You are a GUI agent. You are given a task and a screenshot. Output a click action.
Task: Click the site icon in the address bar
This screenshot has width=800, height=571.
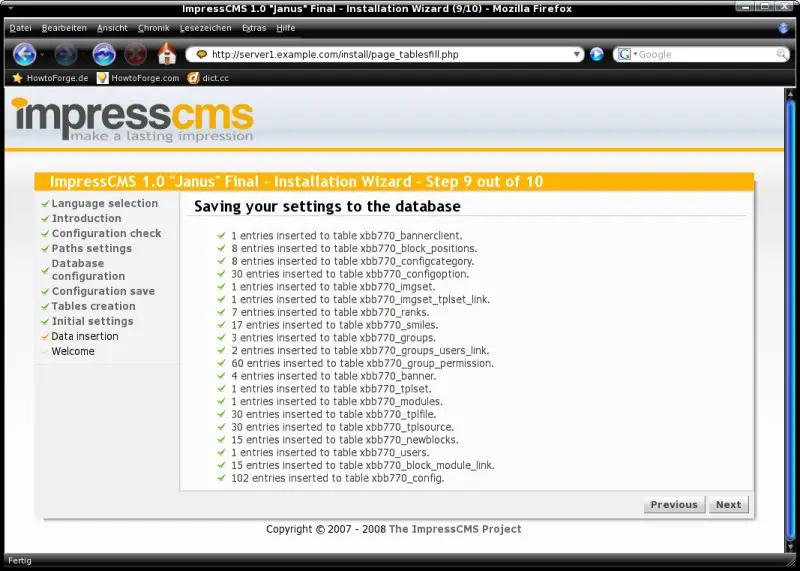click(x=202, y=54)
